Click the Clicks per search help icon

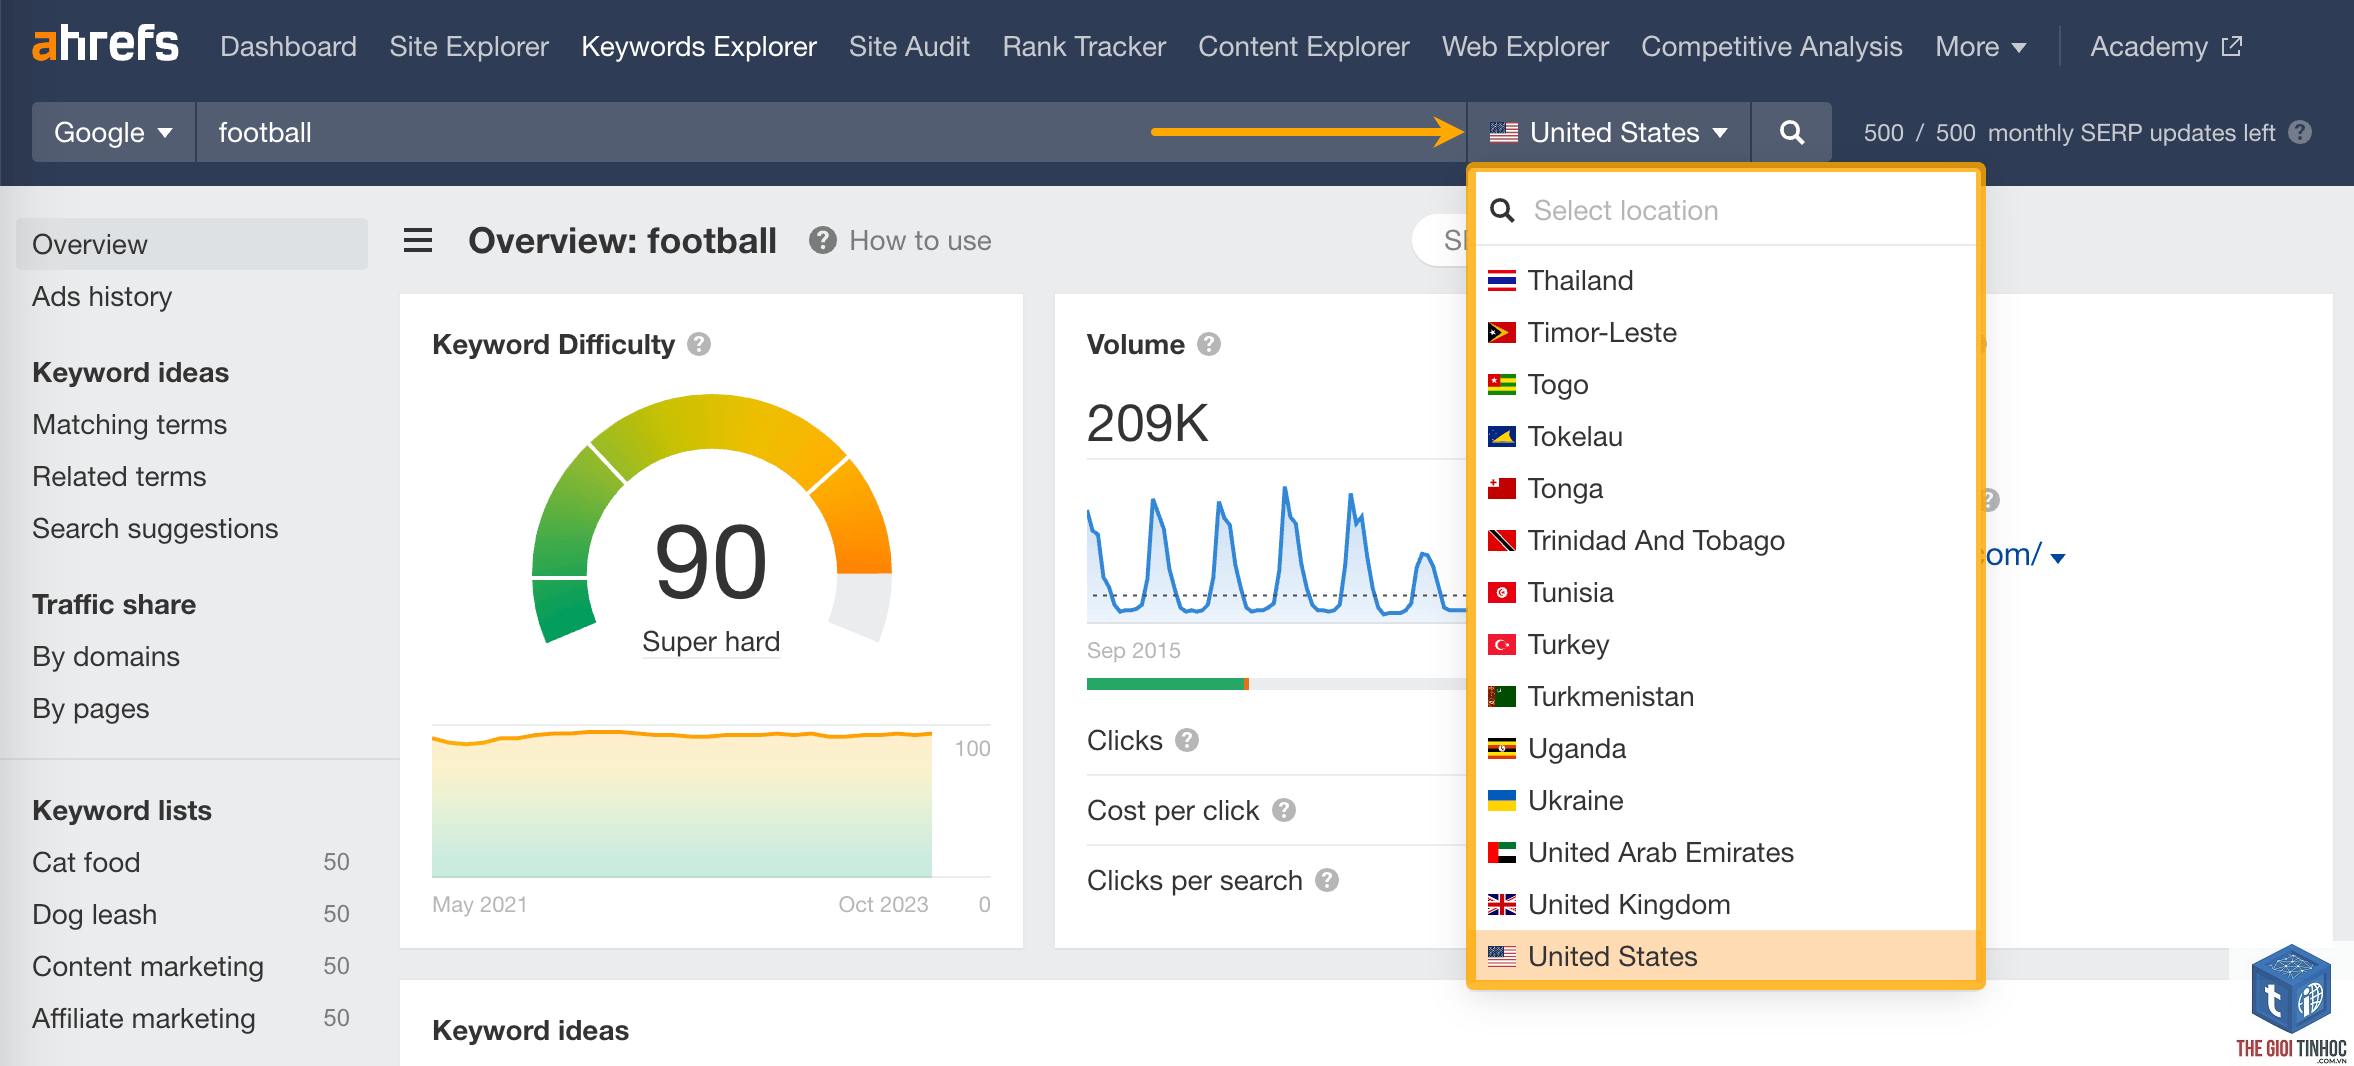(x=1327, y=880)
